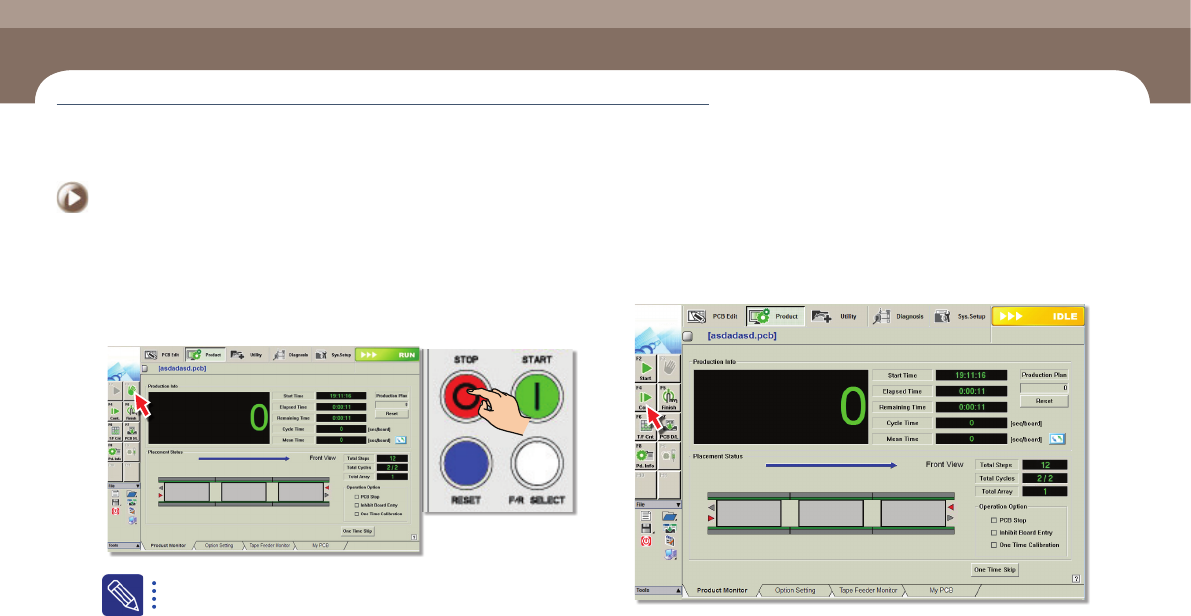Image resolution: width=1191 pixels, height=616 pixels.
Task: Click One Time Skip in RUN window
Action: (x=357, y=531)
